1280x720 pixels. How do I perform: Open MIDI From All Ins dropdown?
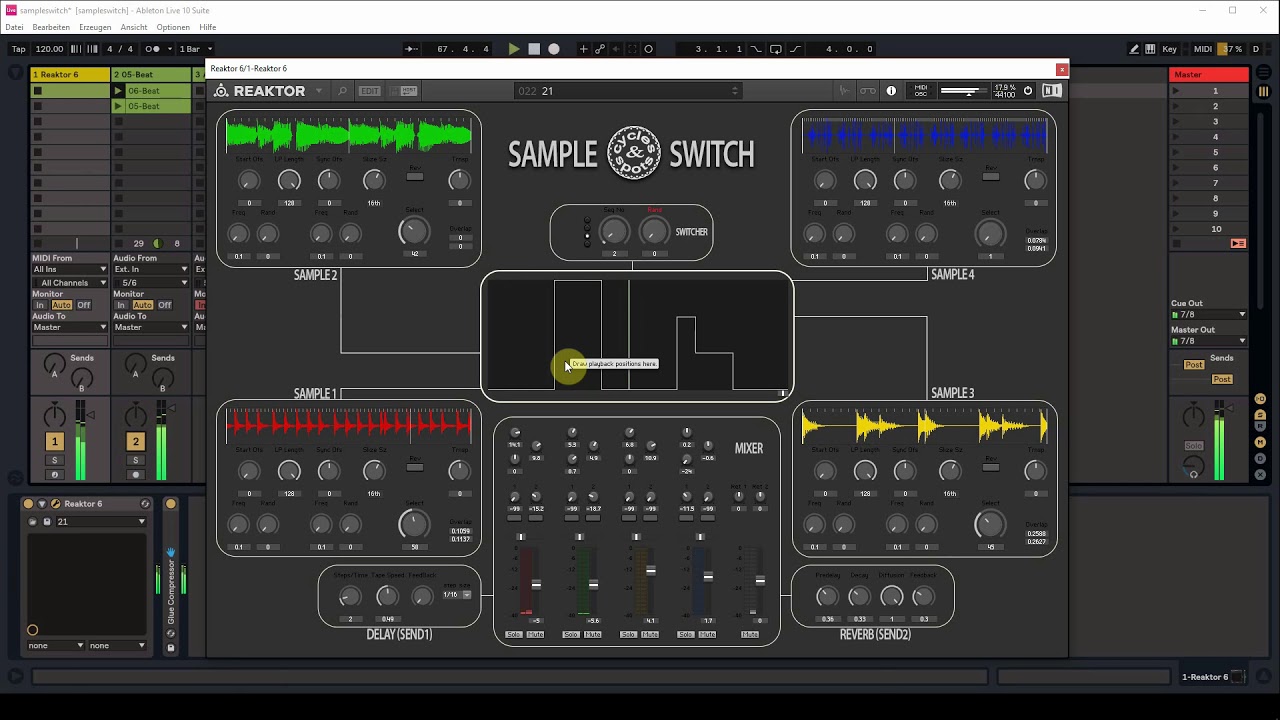click(69, 270)
